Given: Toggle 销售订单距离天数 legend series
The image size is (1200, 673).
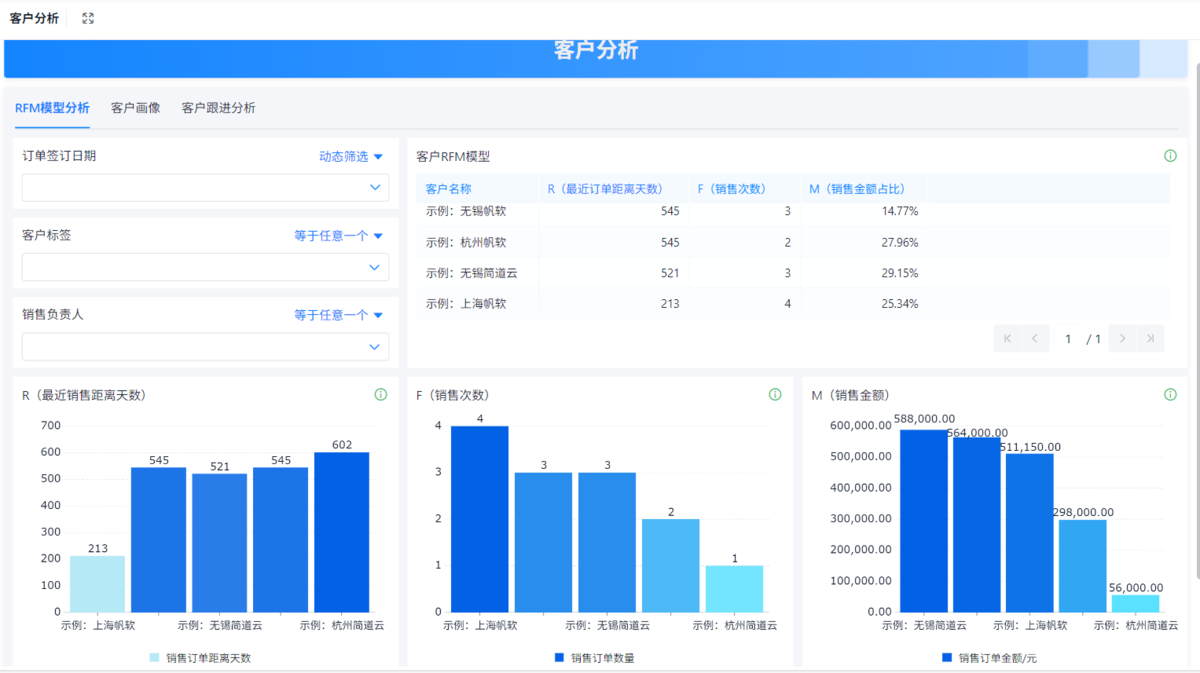Looking at the screenshot, I should point(200,658).
